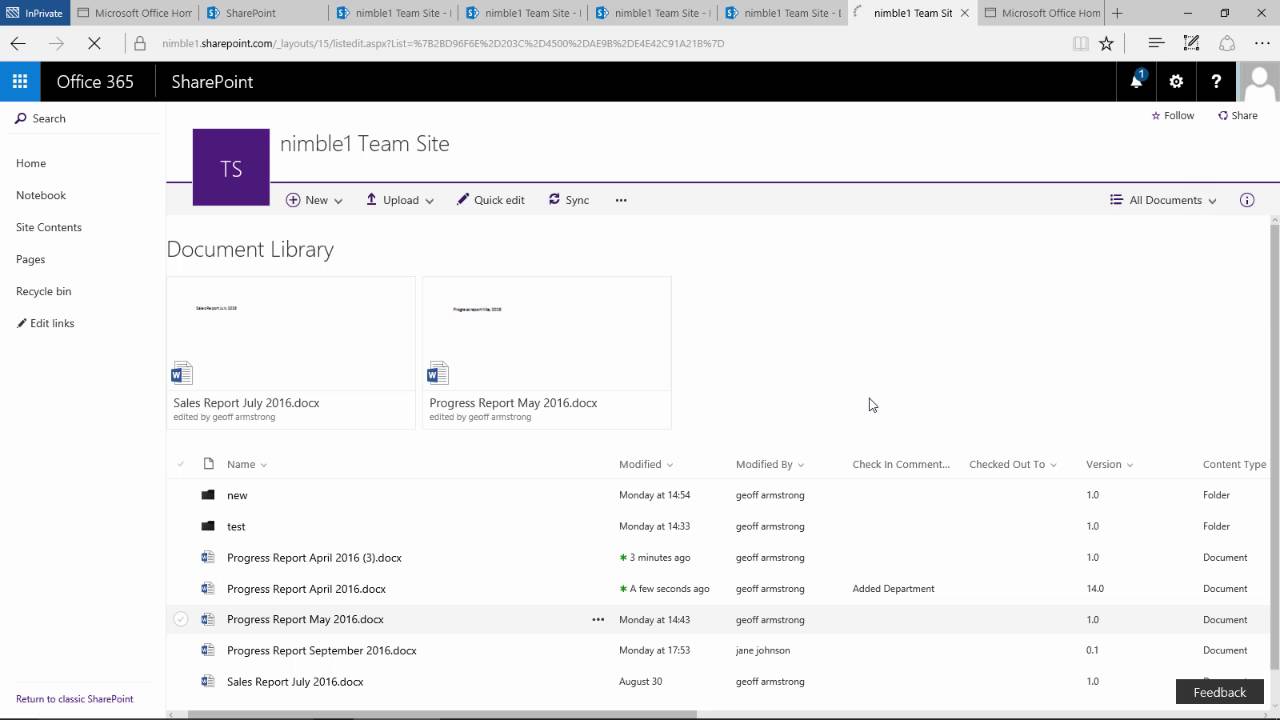Click the folder icon of the 'test' row
Image resolution: width=1280 pixels, height=720 pixels.
point(208,526)
